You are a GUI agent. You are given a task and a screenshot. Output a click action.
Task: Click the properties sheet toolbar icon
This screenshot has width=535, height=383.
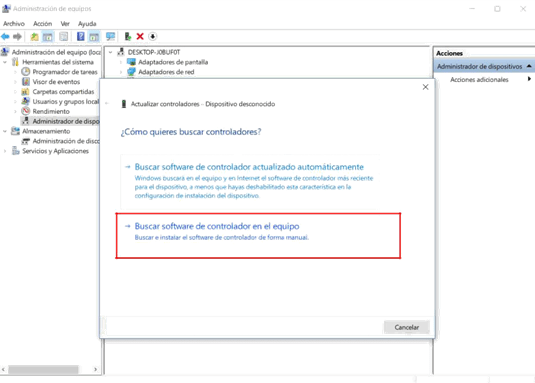64,36
